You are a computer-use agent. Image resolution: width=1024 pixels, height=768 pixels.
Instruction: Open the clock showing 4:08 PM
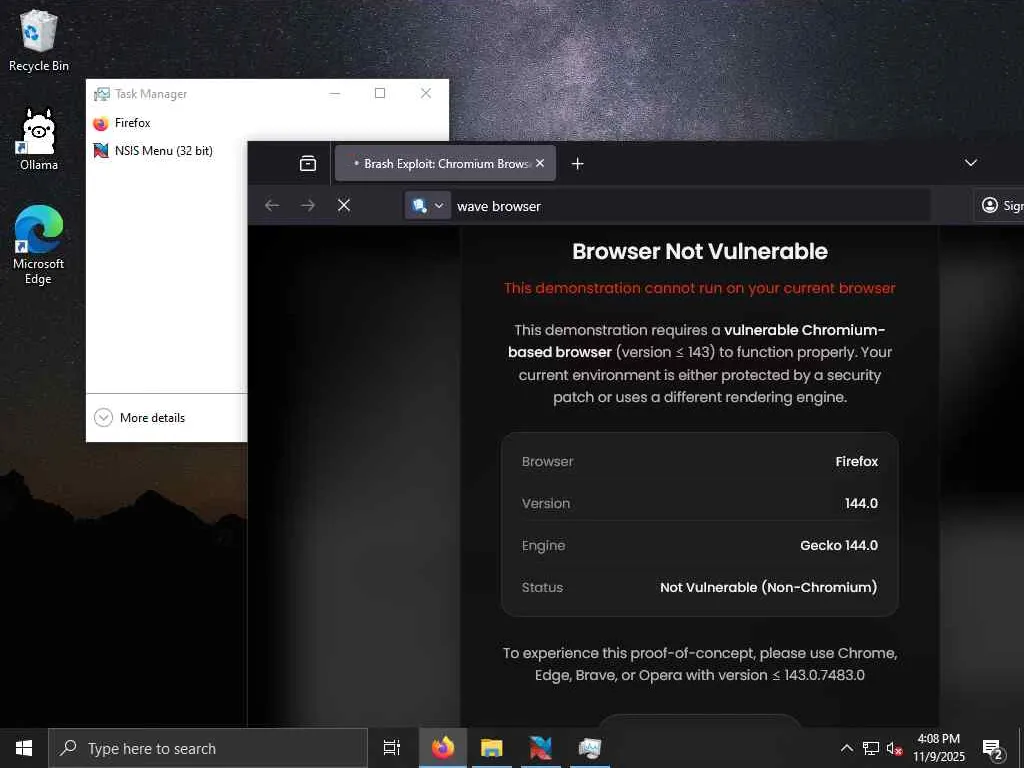[939, 748]
